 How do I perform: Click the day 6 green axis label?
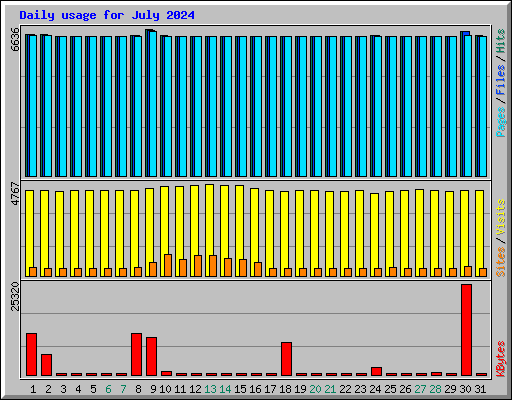108,389
